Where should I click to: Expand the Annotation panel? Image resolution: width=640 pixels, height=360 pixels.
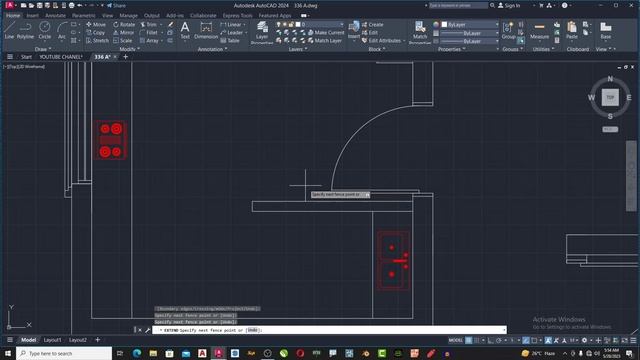tap(212, 49)
